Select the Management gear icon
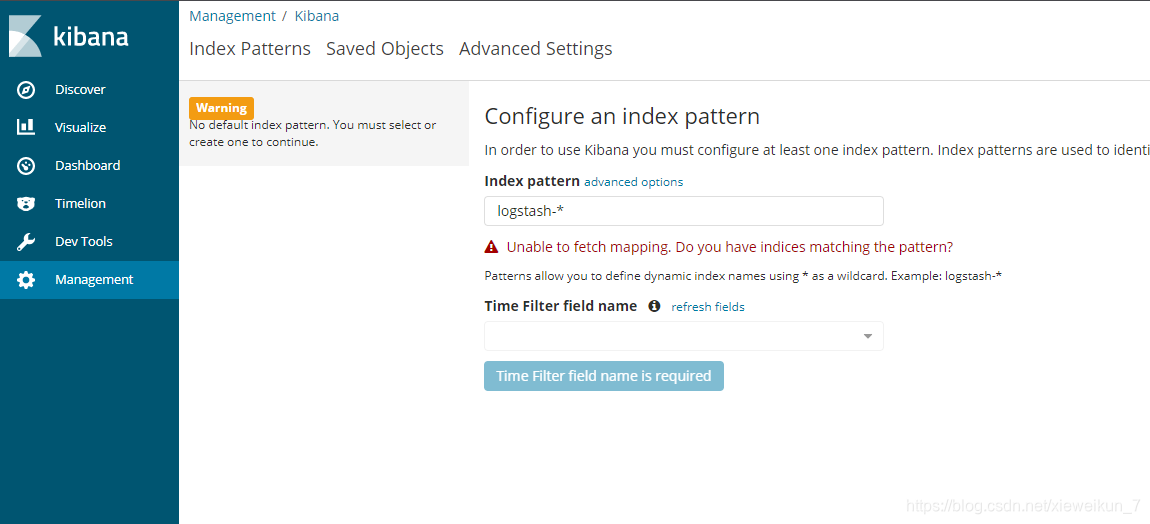The width and height of the screenshot is (1150, 524). 26,280
